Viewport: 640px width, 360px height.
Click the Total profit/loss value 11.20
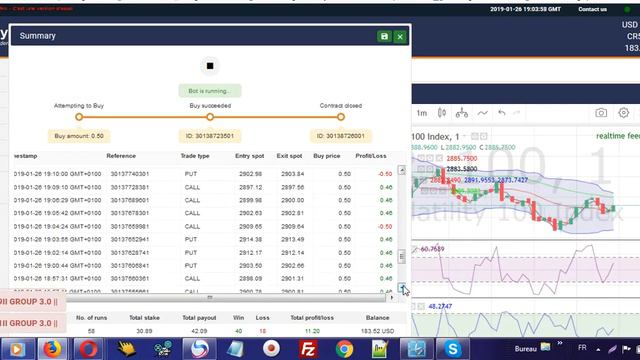312,331
